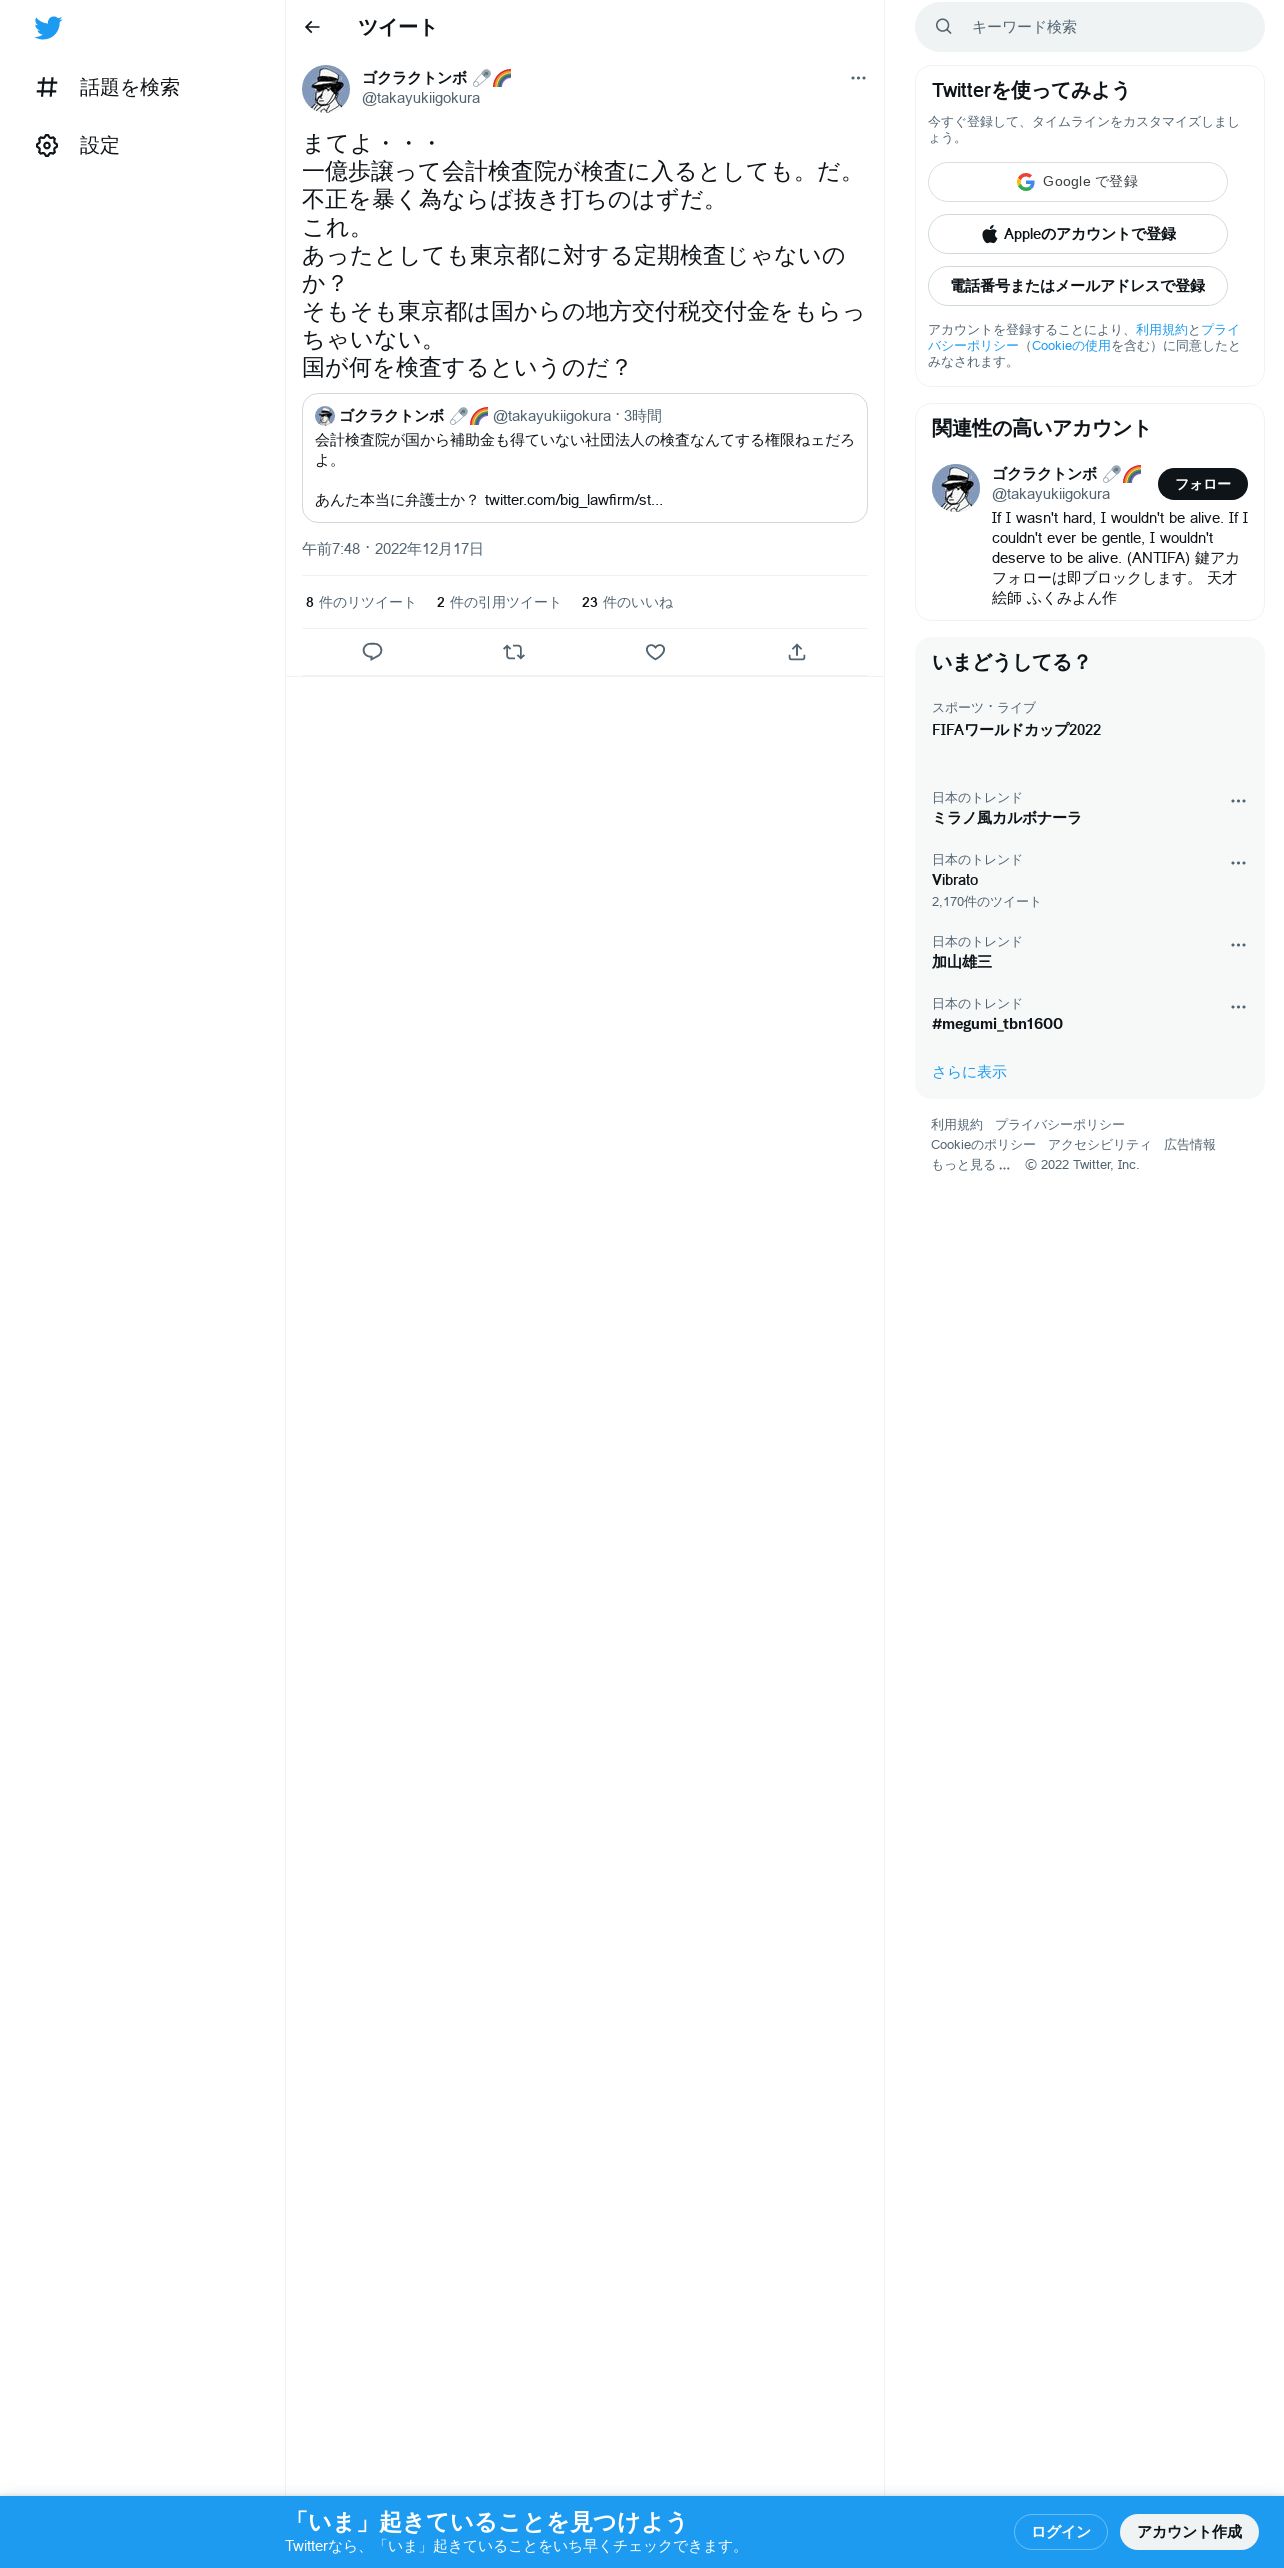Click the reply speech bubble icon
The image size is (1284, 2568).
tap(372, 652)
